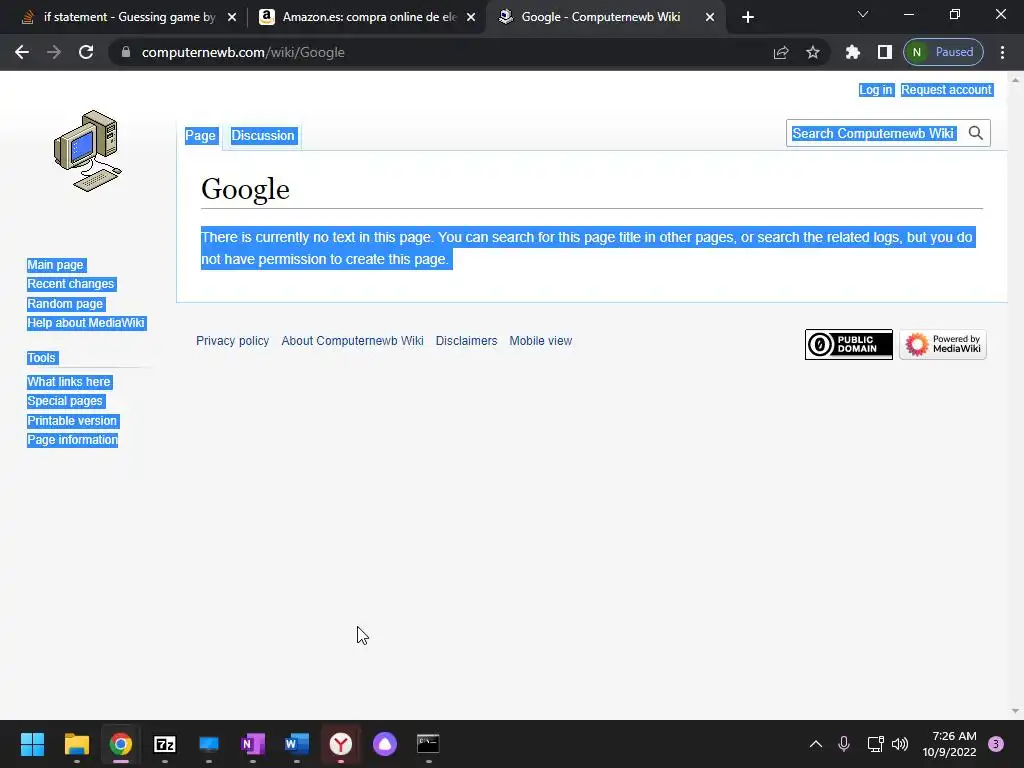Screen dimensions: 1024x768
Task: Open the monitor app on taskbar
Action: pos(208,744)
